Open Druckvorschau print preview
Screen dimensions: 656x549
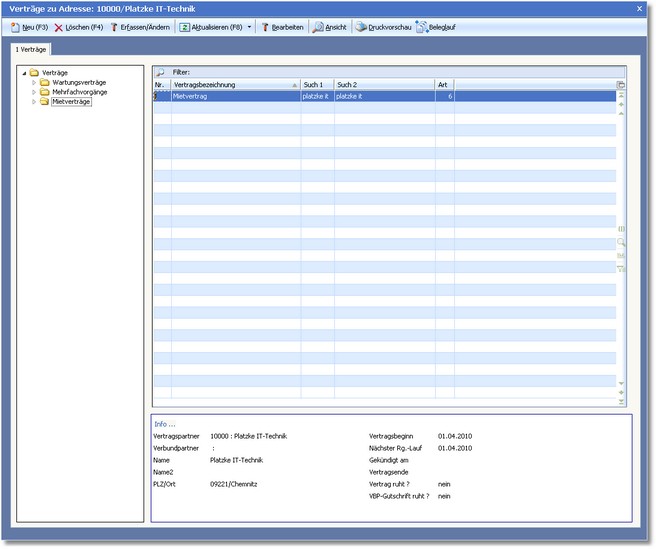coord(382,27)
